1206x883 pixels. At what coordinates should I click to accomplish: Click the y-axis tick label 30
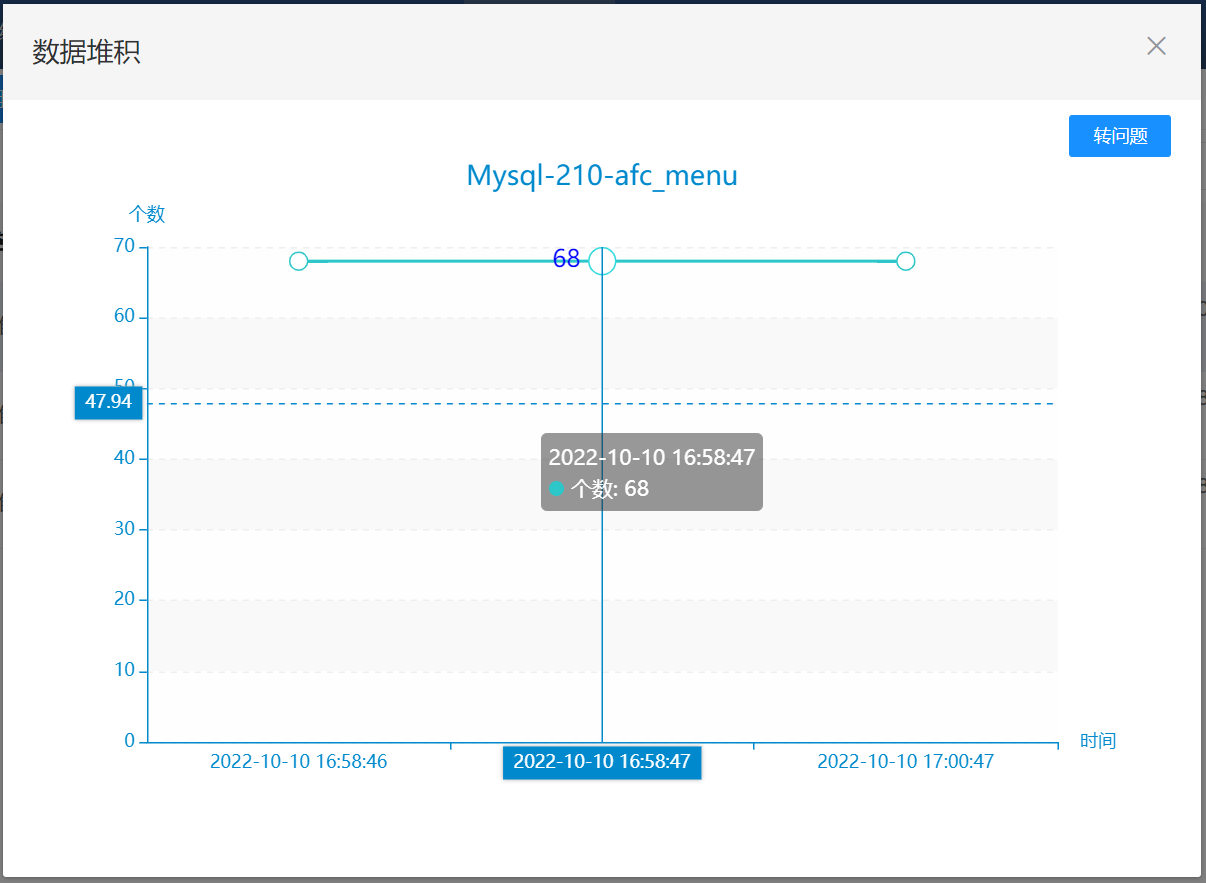(124, 529)
